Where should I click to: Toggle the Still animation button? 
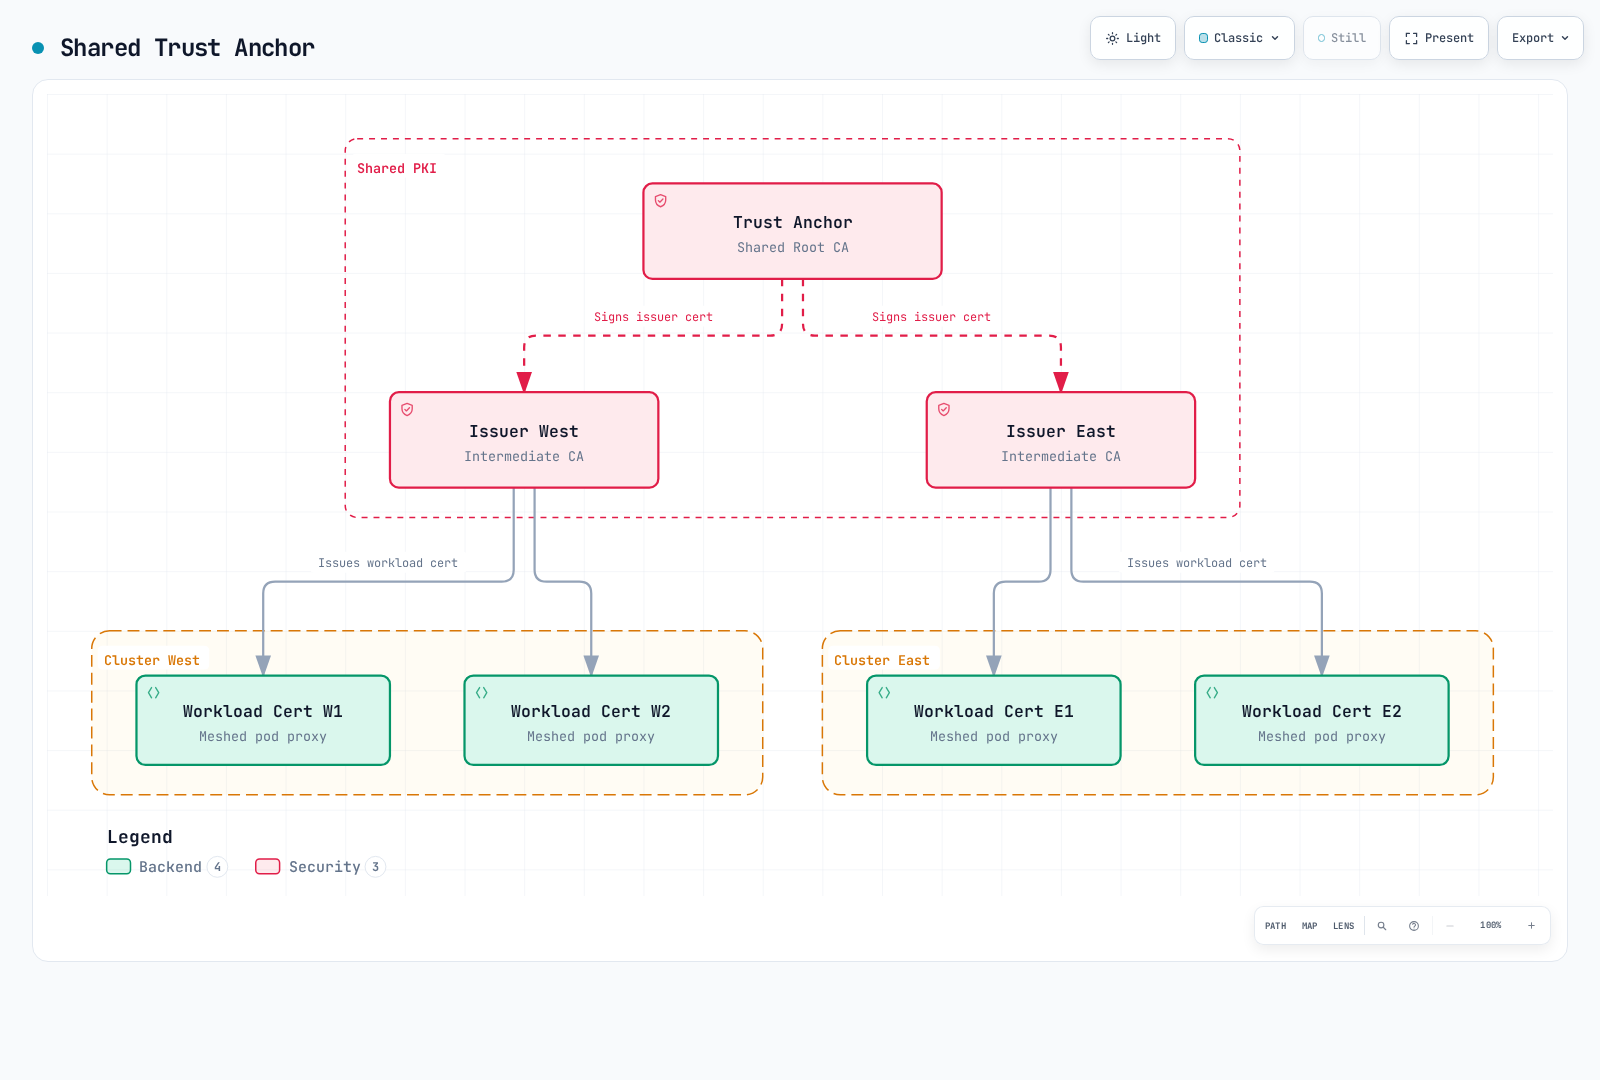1342,38
